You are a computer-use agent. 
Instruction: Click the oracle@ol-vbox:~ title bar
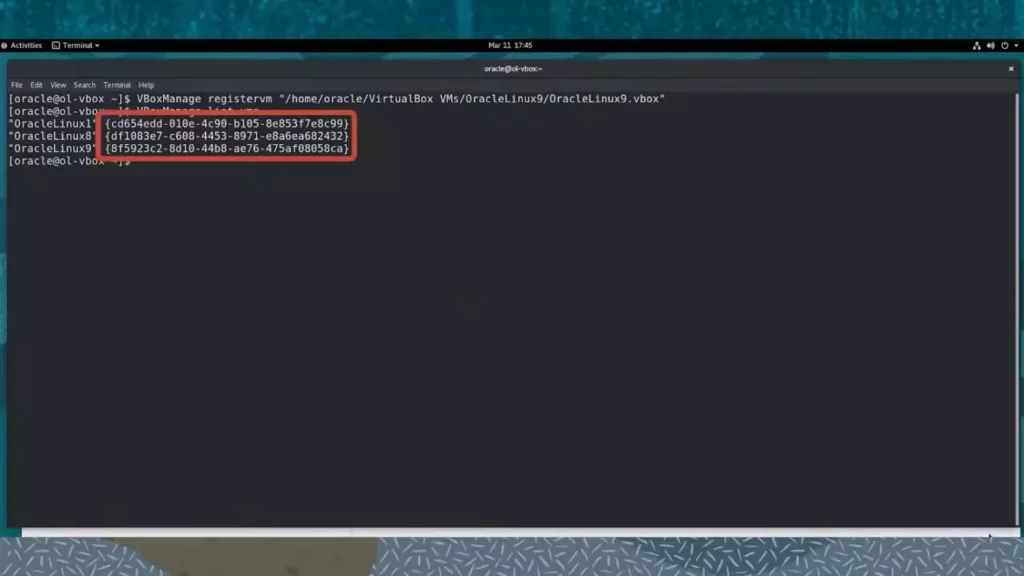coord(512,68)
